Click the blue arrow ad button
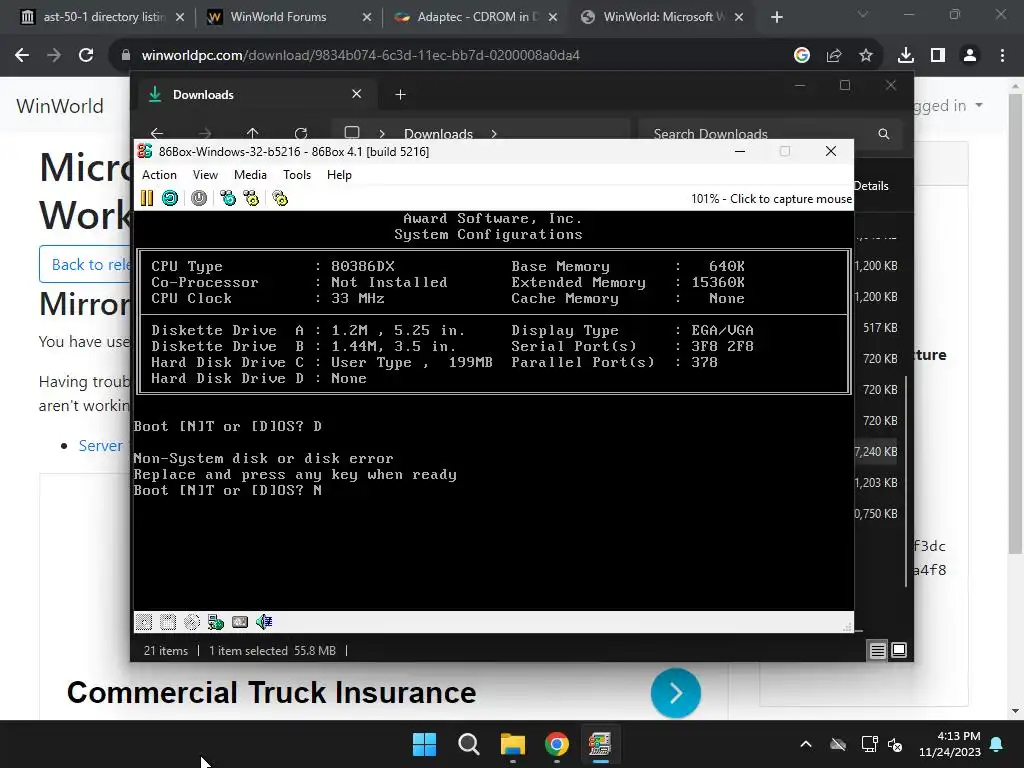 click(x=676, y=693)
